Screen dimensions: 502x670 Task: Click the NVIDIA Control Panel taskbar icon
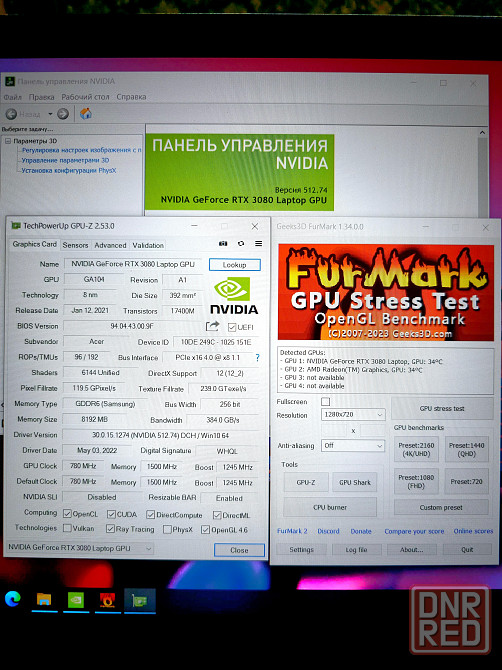76,600
